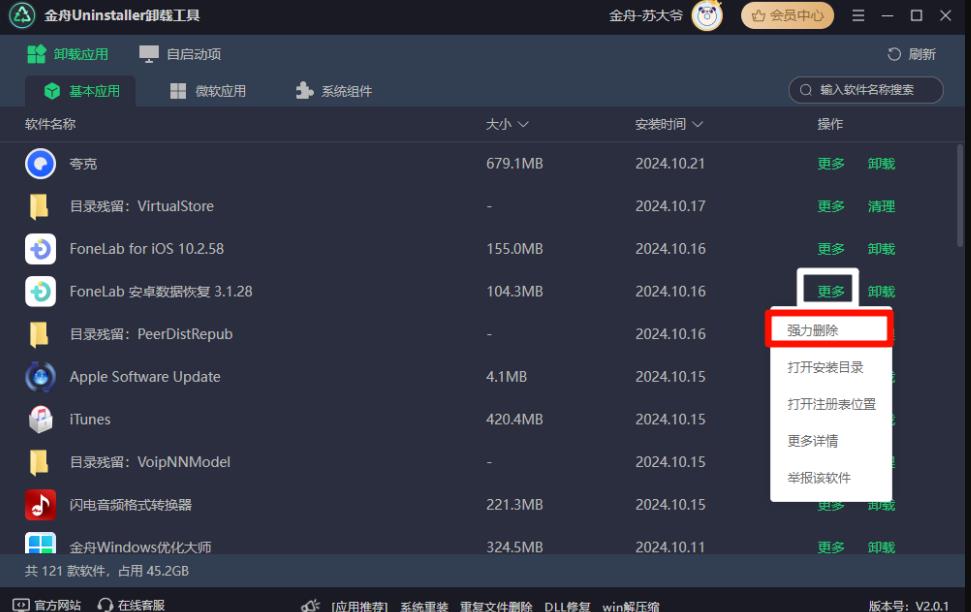The image size is (971, 612).
Task: Click the megaphone 应用推荐 icon
Action: (310, 605)
